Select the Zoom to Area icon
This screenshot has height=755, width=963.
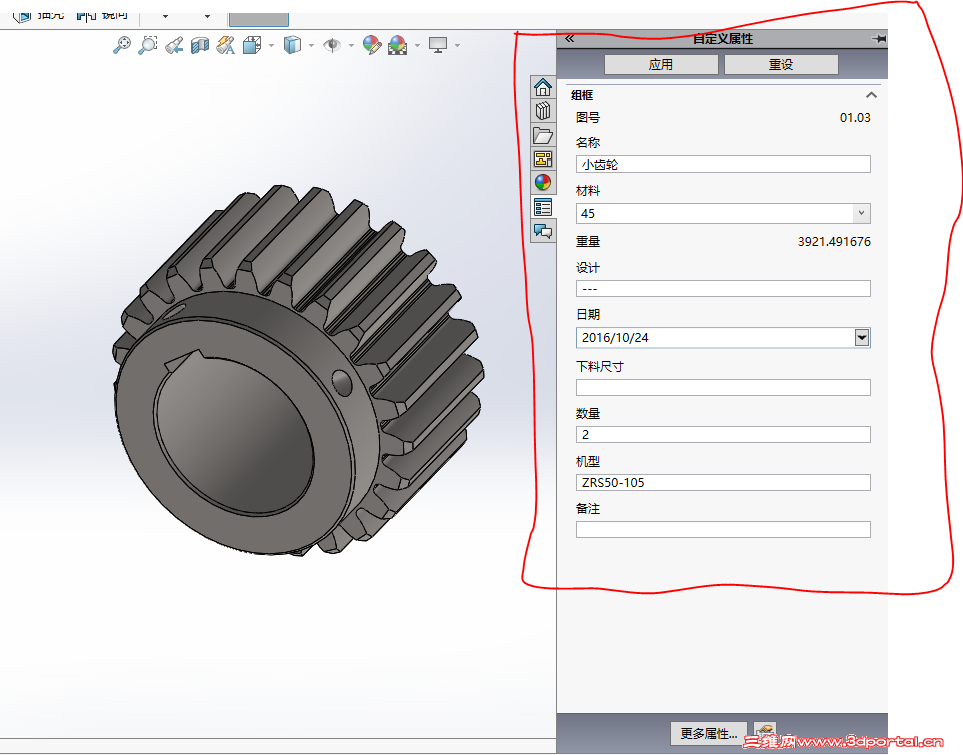(x=147, y=45)
